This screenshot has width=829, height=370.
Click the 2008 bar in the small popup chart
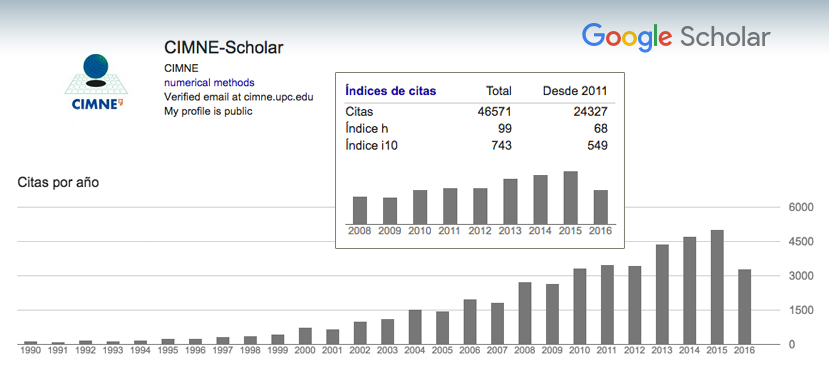pos(360,210)
